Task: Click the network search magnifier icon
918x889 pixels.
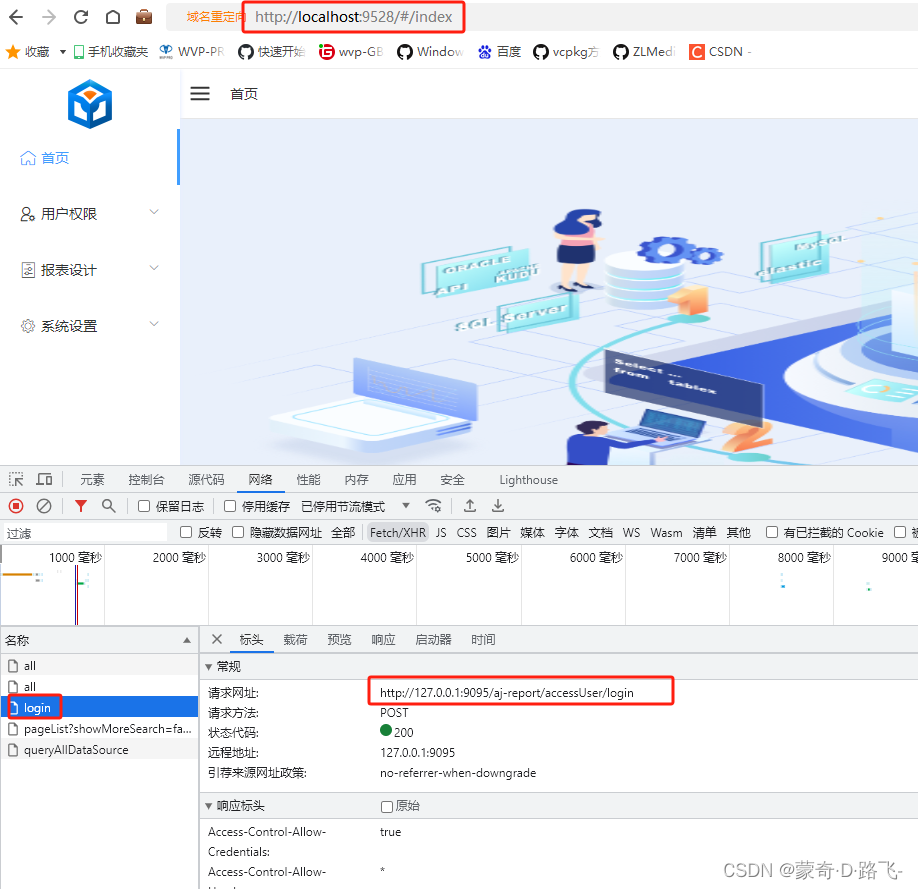Action: point(109,506)
